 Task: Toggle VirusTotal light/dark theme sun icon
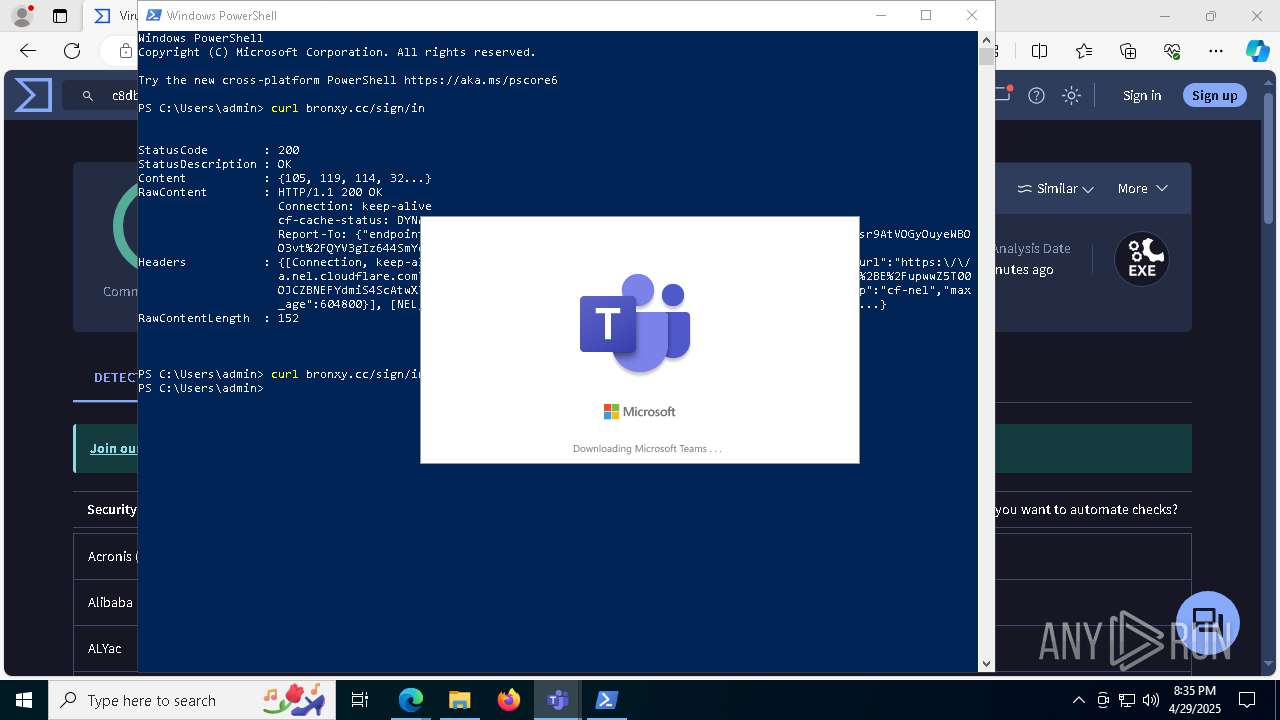click(x=1072, y=95)
